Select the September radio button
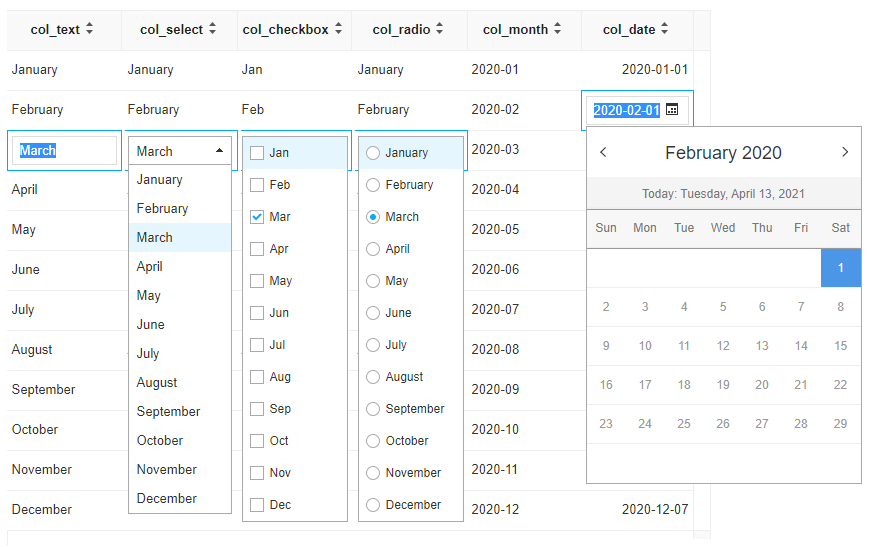The image size is (885, 547). tap(373, 409)
